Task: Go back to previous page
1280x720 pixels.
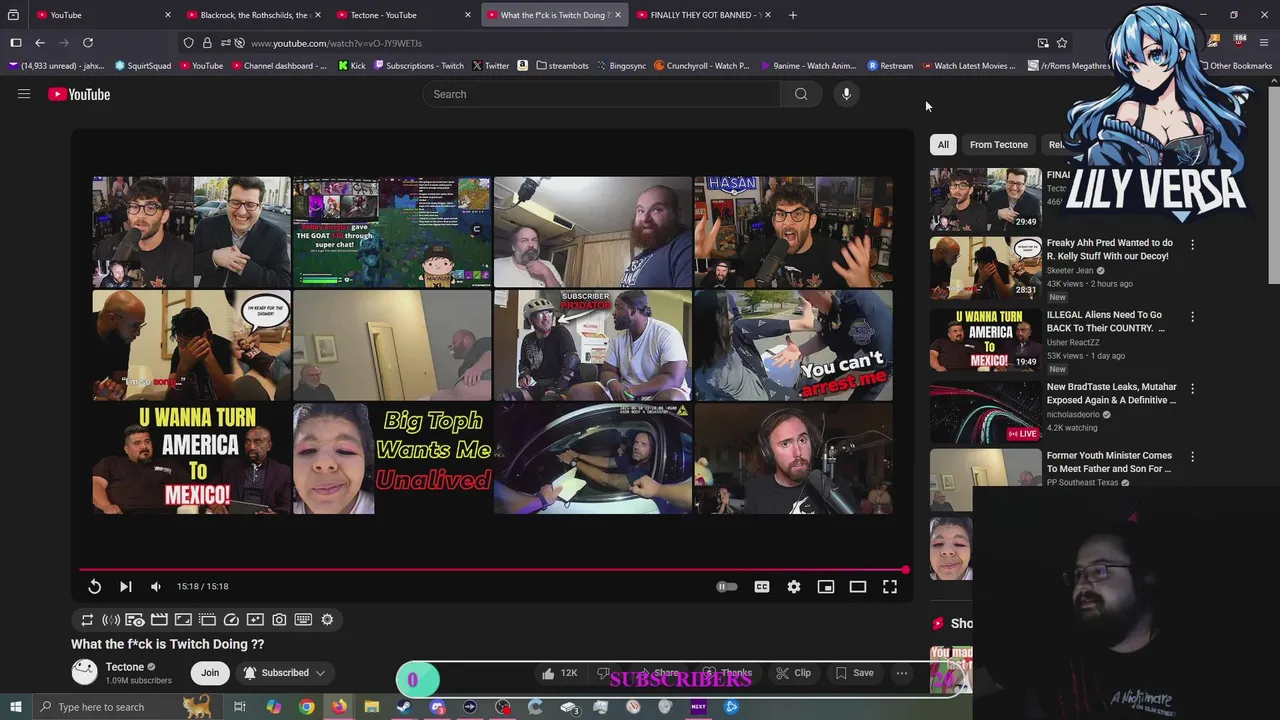Action: (x=40, y=43)
